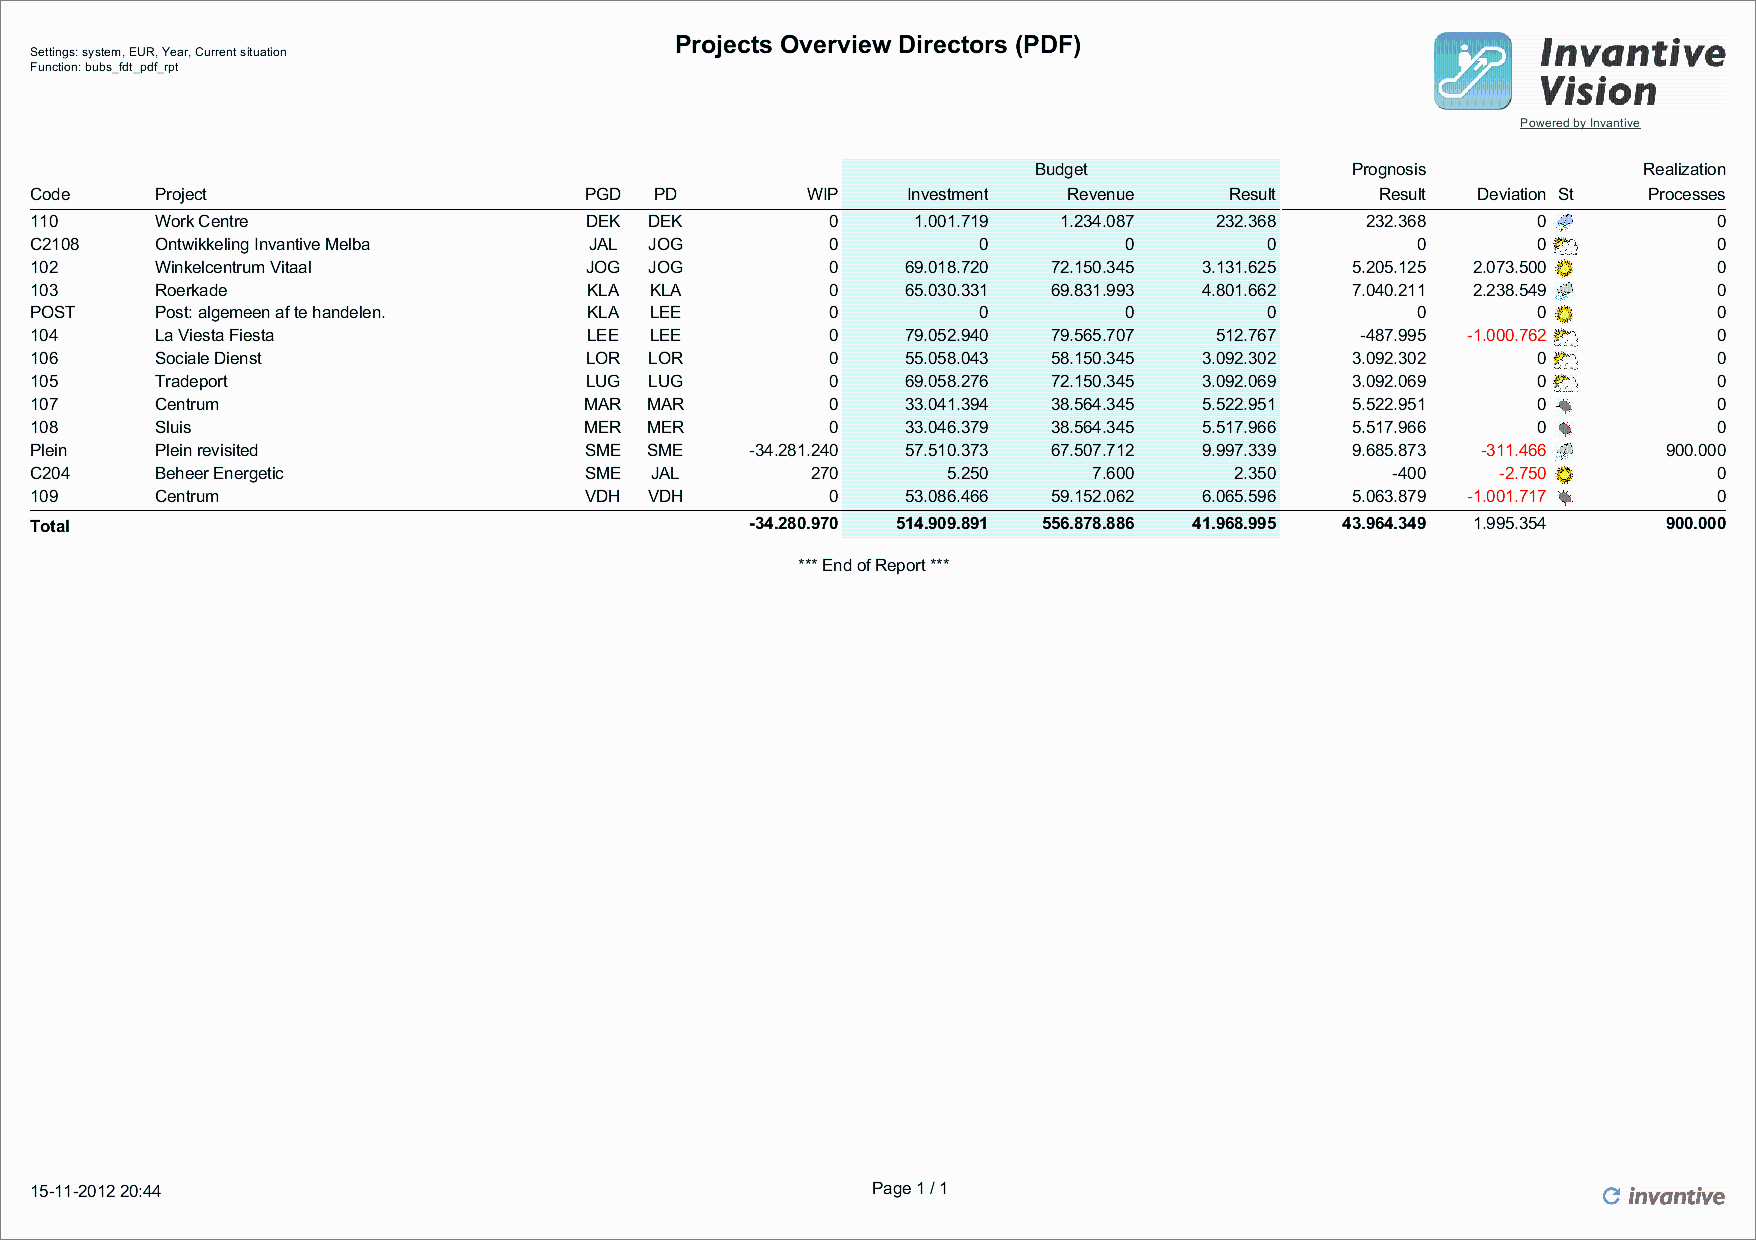Click the cloudy icon on Sociale Dienst row
Image resolution: width=1756 pixels, height=1240 pixels.
pos(1565,358)
